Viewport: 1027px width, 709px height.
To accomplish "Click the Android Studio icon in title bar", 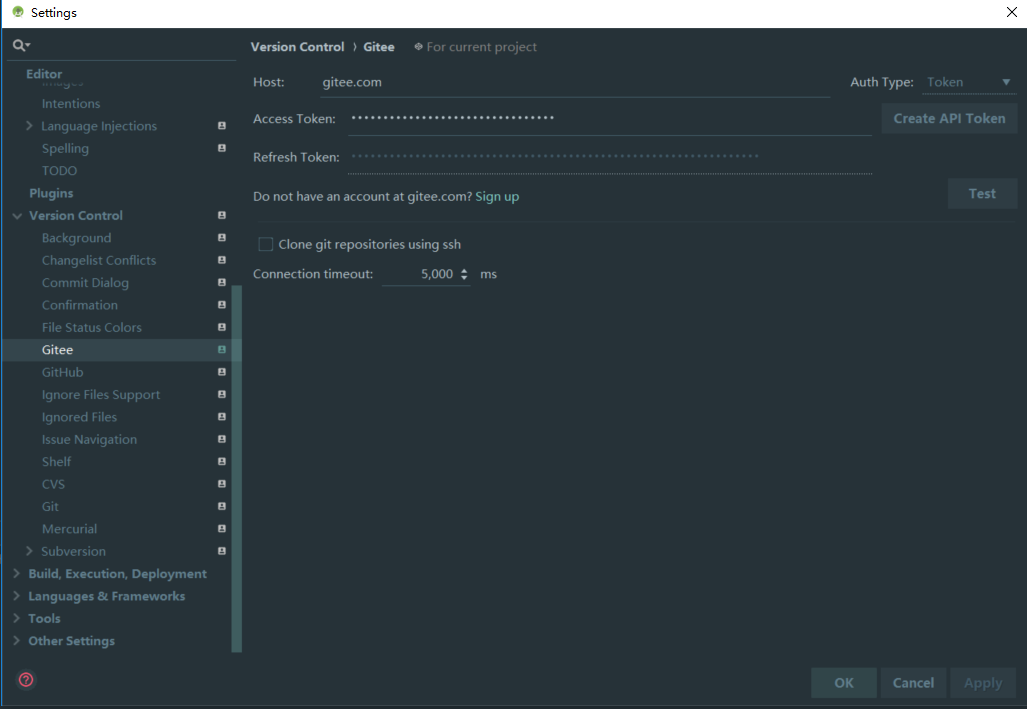I will [x=18, y=12].
